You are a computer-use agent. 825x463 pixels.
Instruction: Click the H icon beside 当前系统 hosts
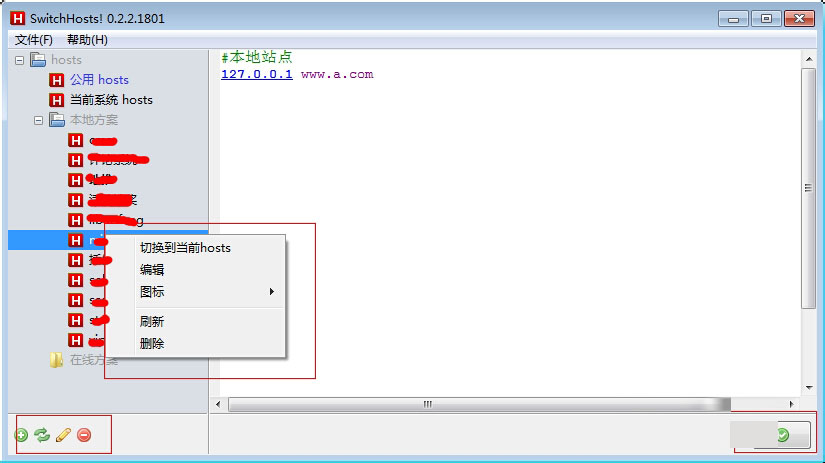pos(56,100)
